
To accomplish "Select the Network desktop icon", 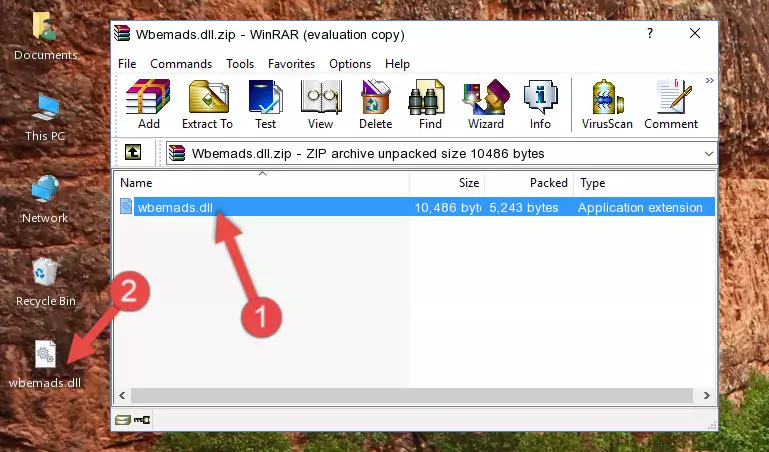I will pyautogui.click(x=45, y=200).
